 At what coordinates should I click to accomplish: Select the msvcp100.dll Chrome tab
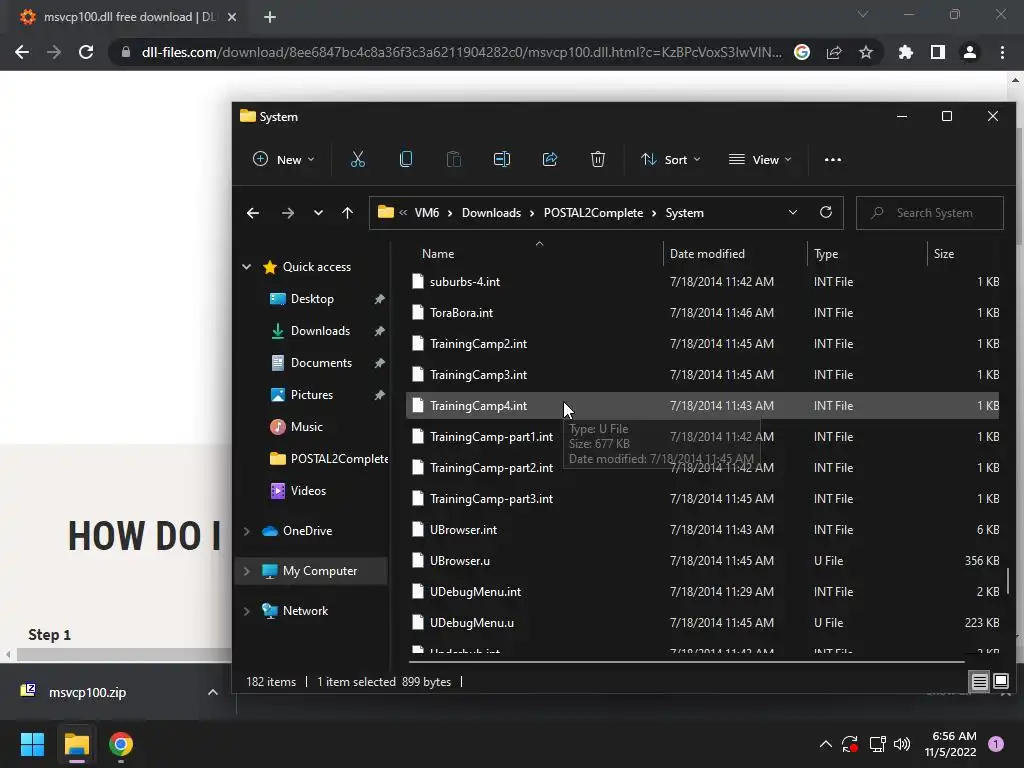click(x=123, y=17)
